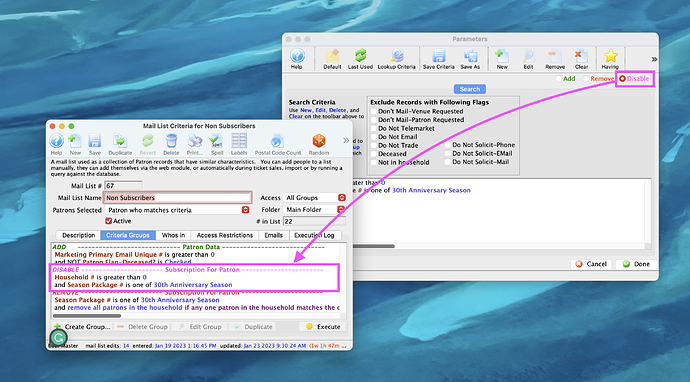
Task: Select the Disable radio button
Action: (x=622, y=78)
